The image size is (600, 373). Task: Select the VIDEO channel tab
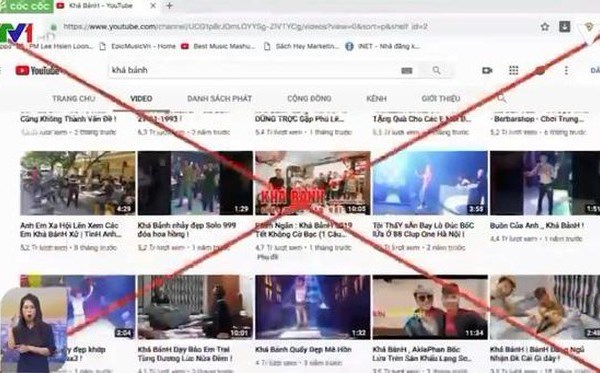(x=141, y=99)
